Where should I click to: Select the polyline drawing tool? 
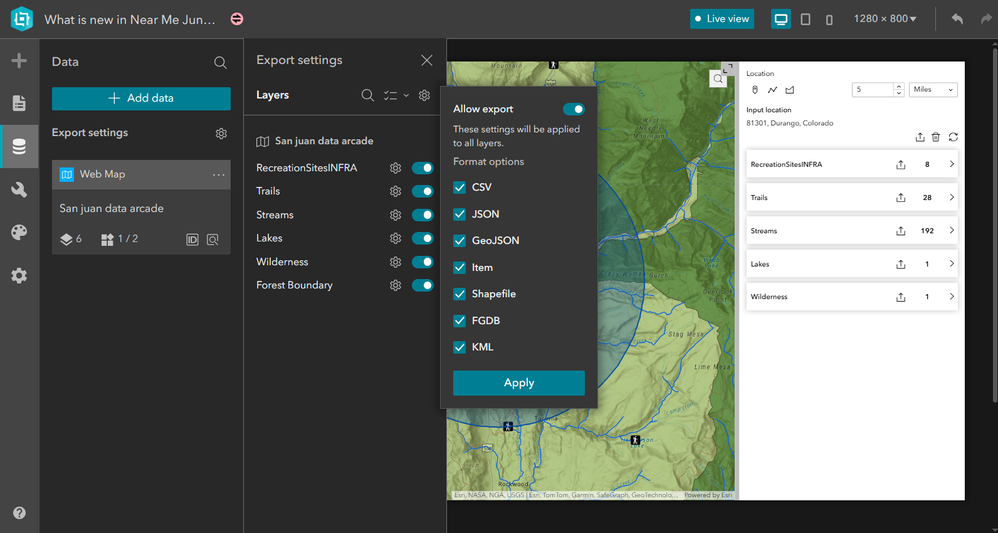point(772,90)
